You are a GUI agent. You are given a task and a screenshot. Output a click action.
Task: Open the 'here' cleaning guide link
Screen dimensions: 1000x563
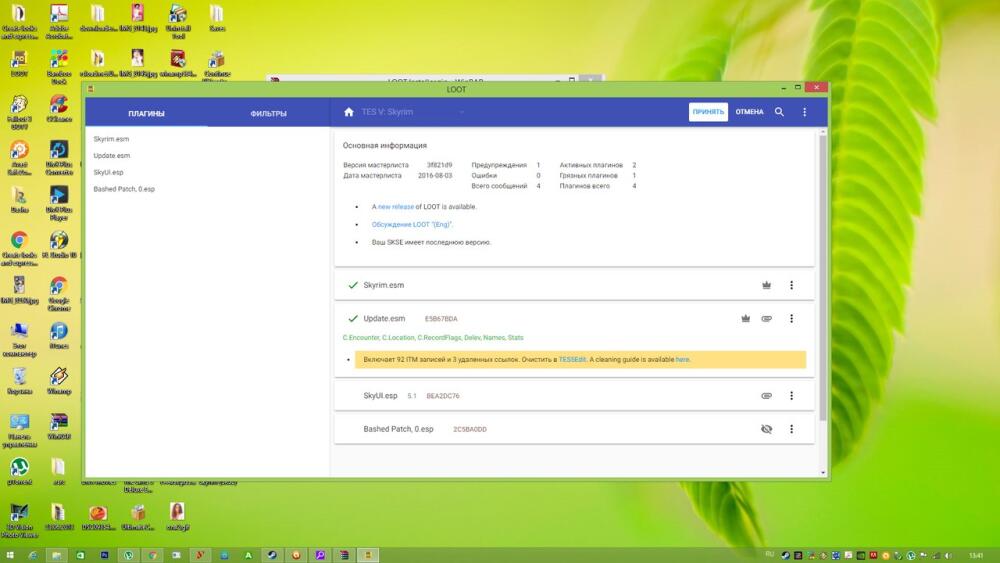coord(682,360)
